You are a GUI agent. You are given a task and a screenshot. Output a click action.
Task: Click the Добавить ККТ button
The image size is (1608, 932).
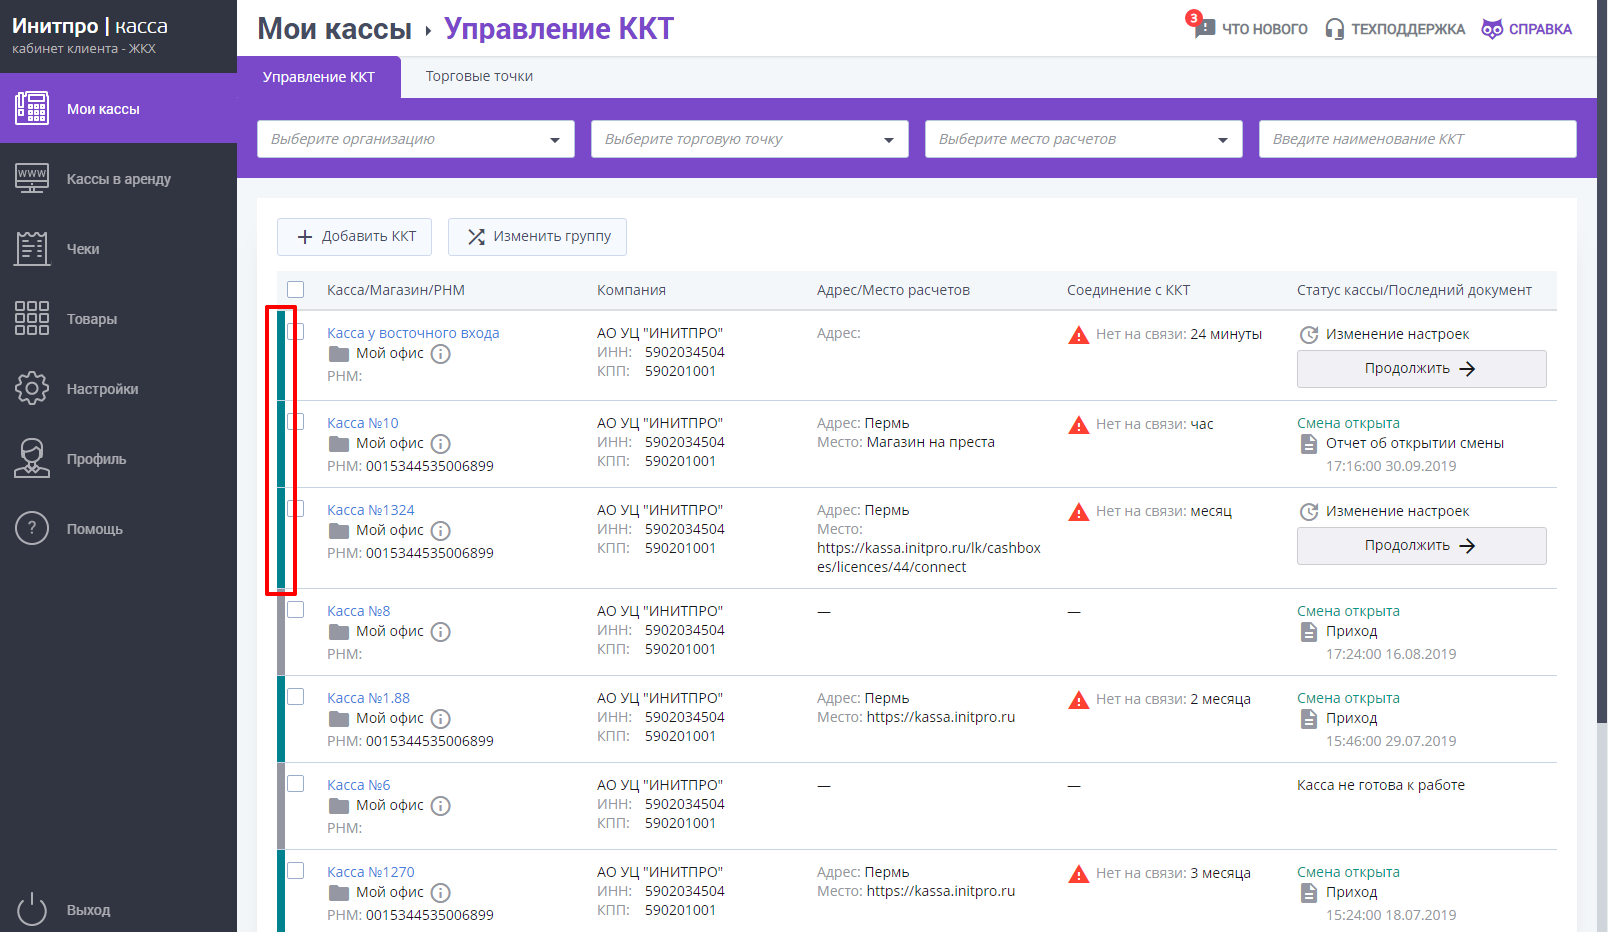(355, 237)
